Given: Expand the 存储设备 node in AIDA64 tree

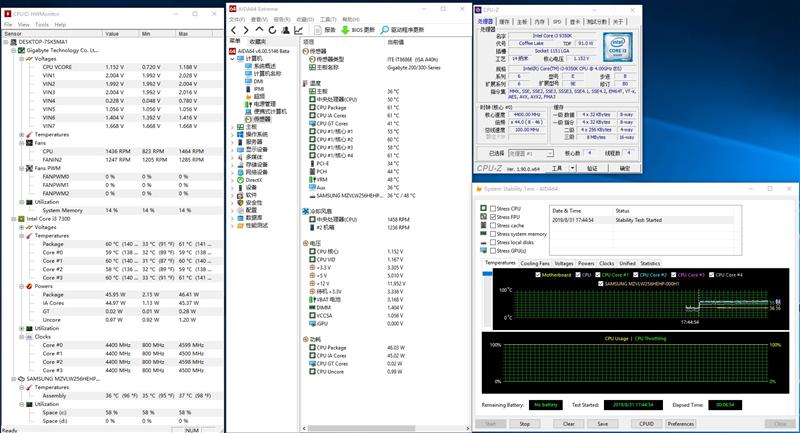Looking at the screenshot, I should coord(232,165).
